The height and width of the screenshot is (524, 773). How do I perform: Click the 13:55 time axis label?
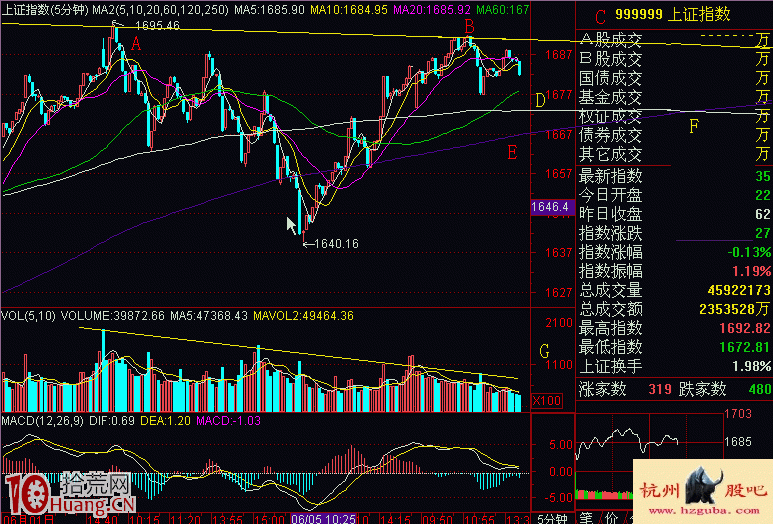click(x=227, y=520)
